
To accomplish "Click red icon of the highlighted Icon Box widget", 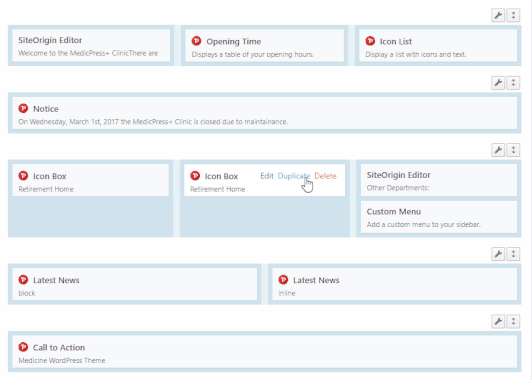I will (195, 175).
